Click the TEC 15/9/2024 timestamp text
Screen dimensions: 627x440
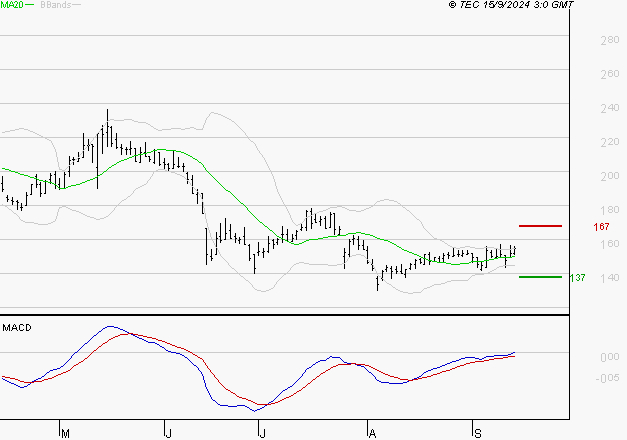click(511, 5)
